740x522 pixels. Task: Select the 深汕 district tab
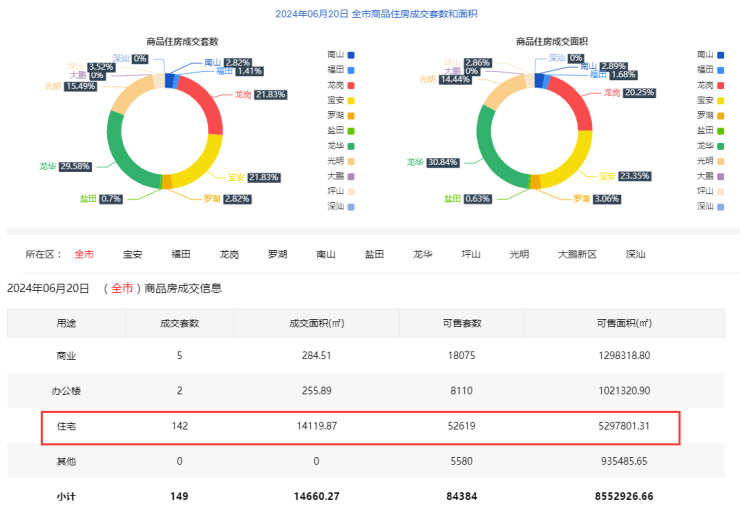635,254
